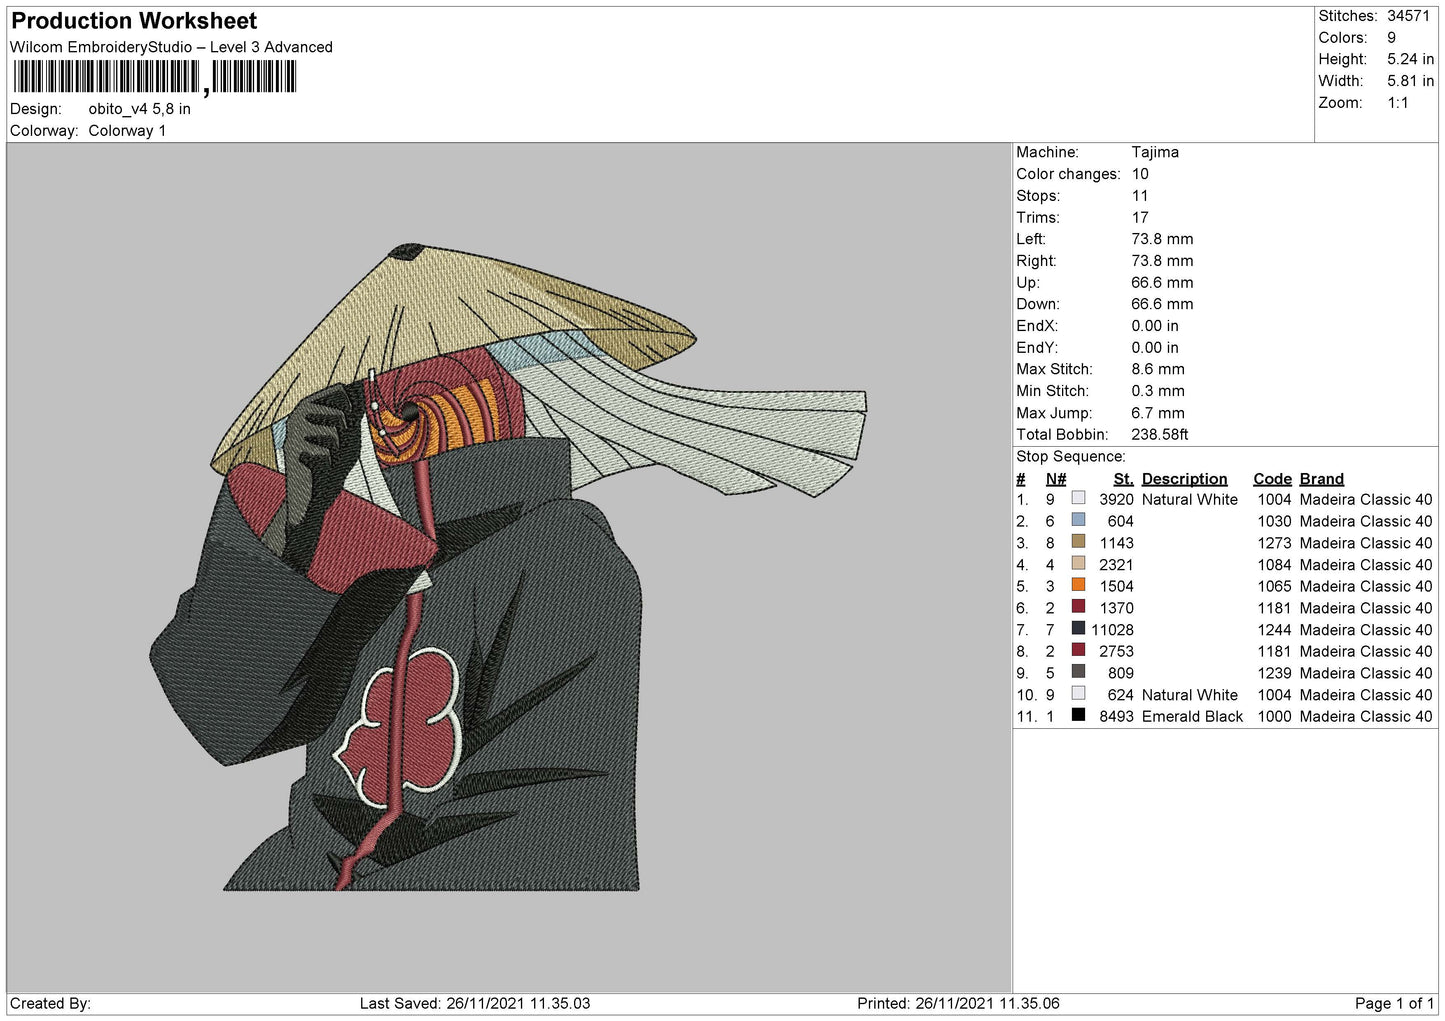Click the orange swatch in row 5
The image size is (1445, 1021).
coord(1078,585)
